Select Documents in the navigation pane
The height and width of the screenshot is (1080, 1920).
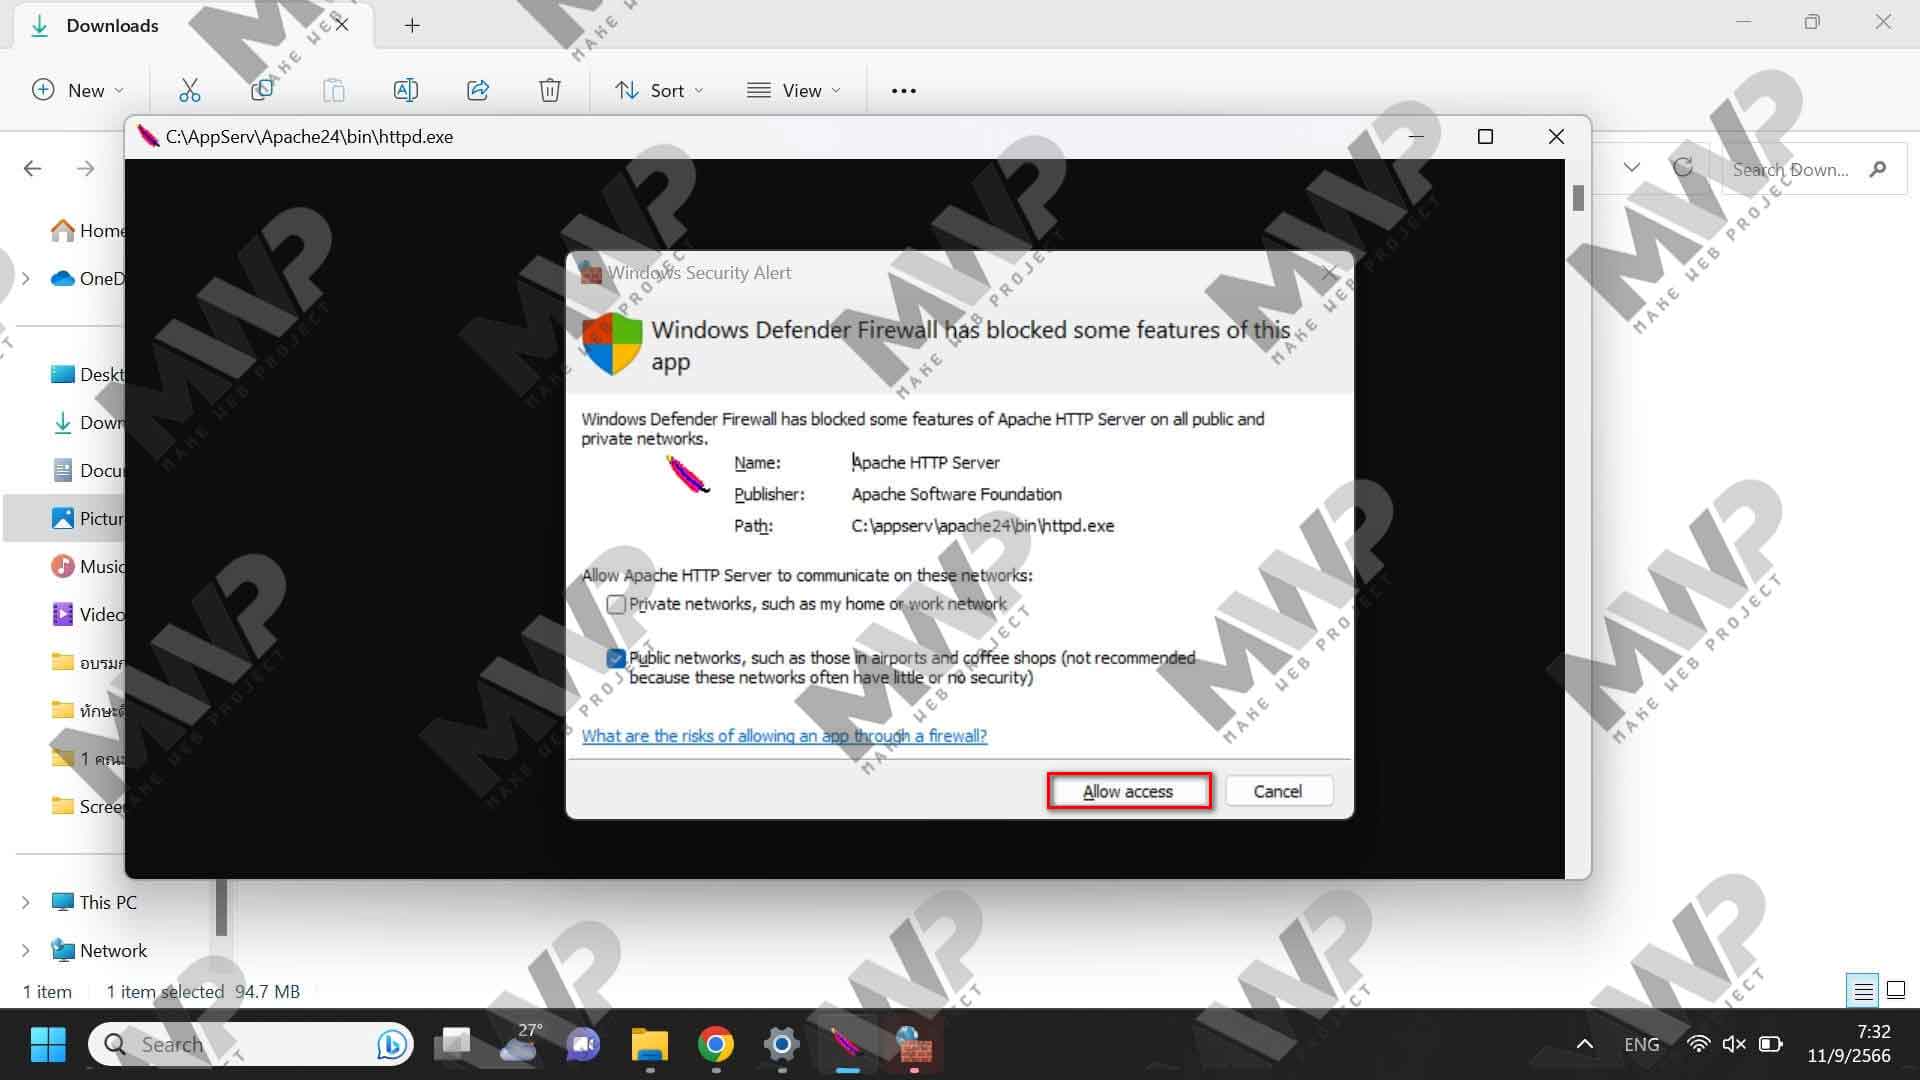pyautogui.click(x=88, y=470)
